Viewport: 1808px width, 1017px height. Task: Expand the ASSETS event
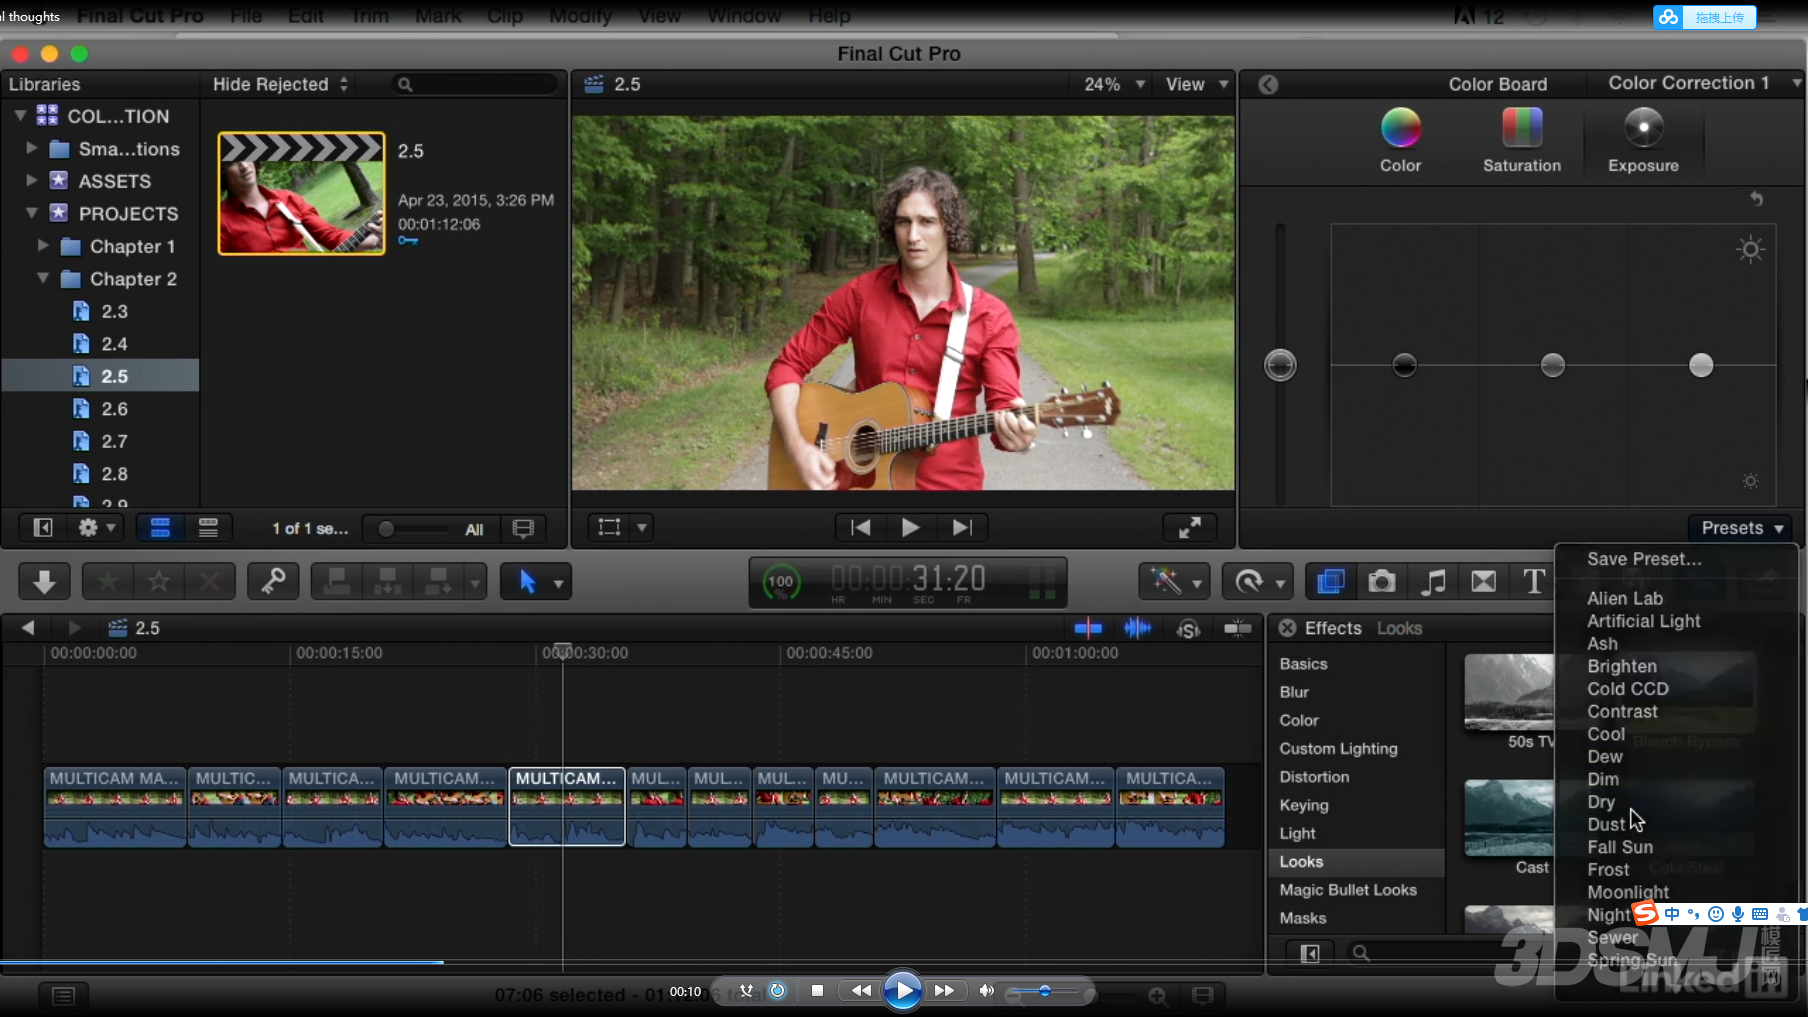(x=31, y=180)
